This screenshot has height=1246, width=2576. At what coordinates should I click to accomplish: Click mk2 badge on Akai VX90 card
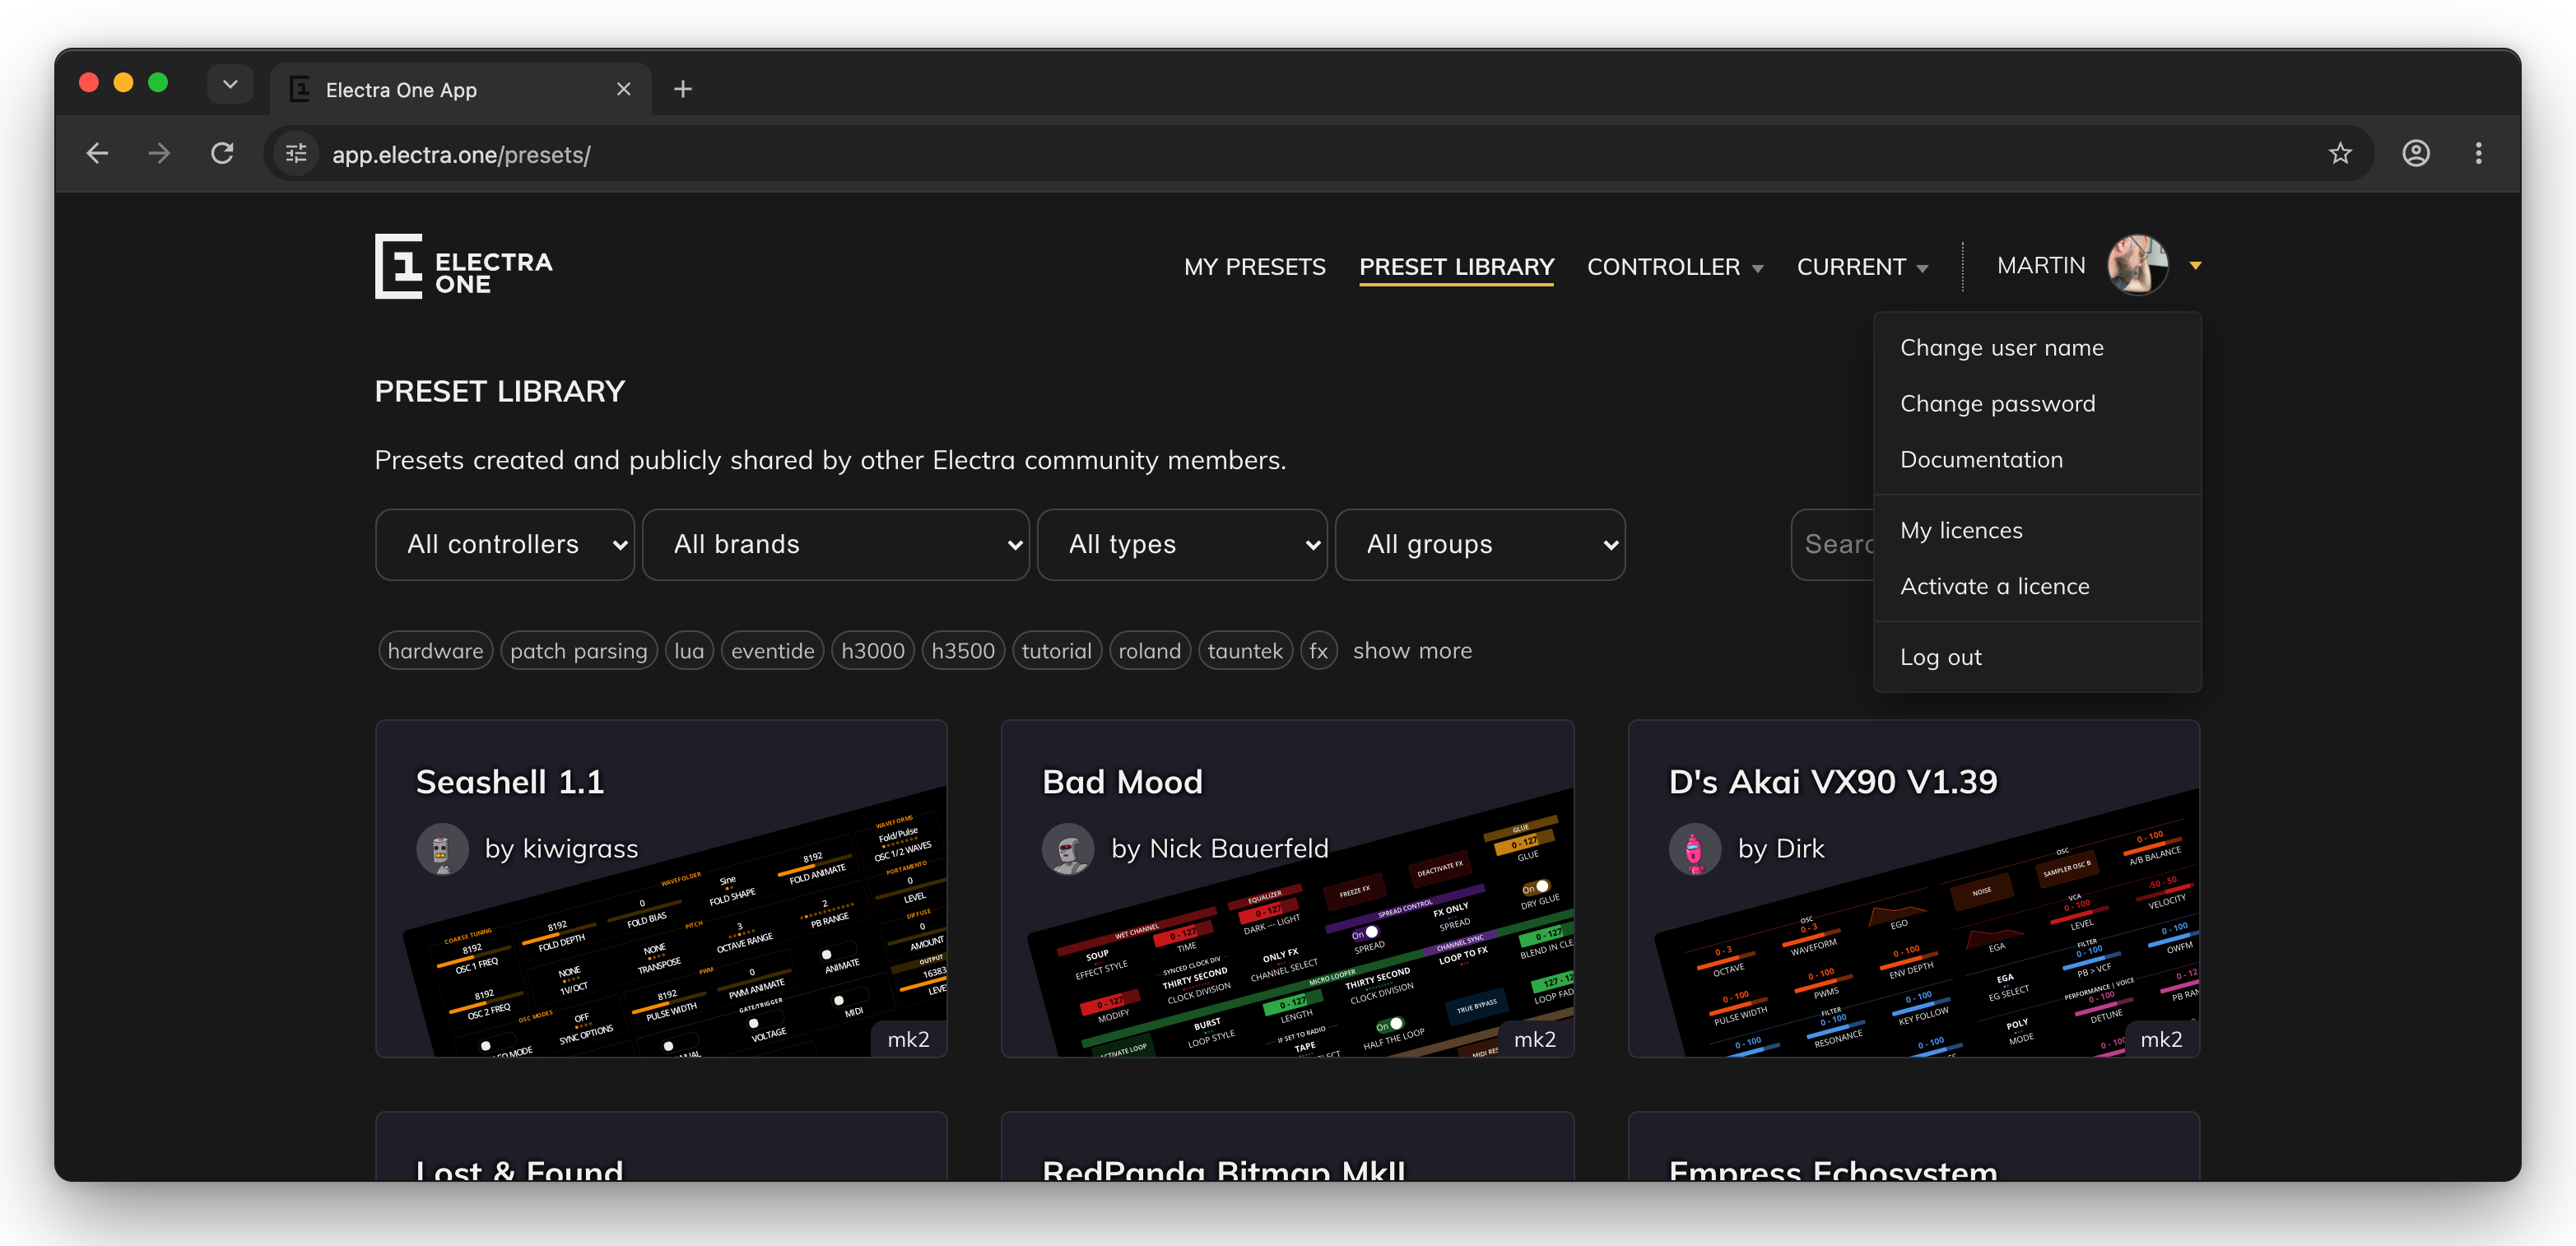click(2160, 1039)
